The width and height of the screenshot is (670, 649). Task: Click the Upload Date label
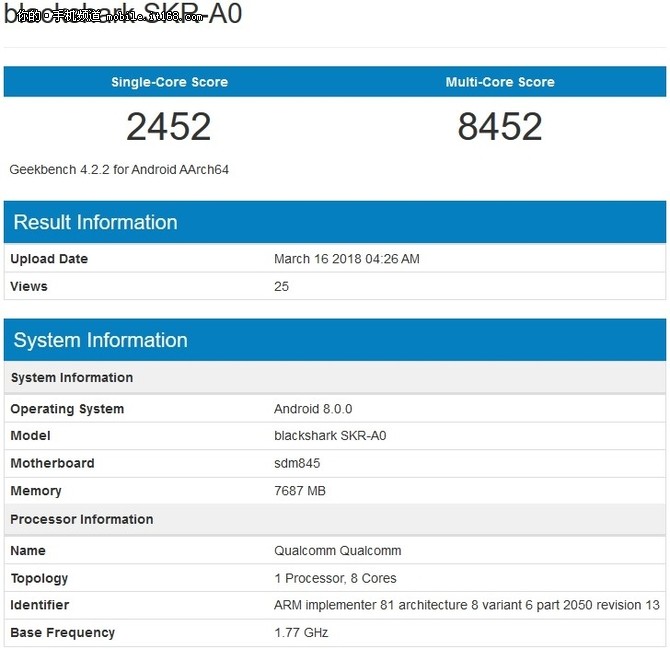[x=49, y=258]
